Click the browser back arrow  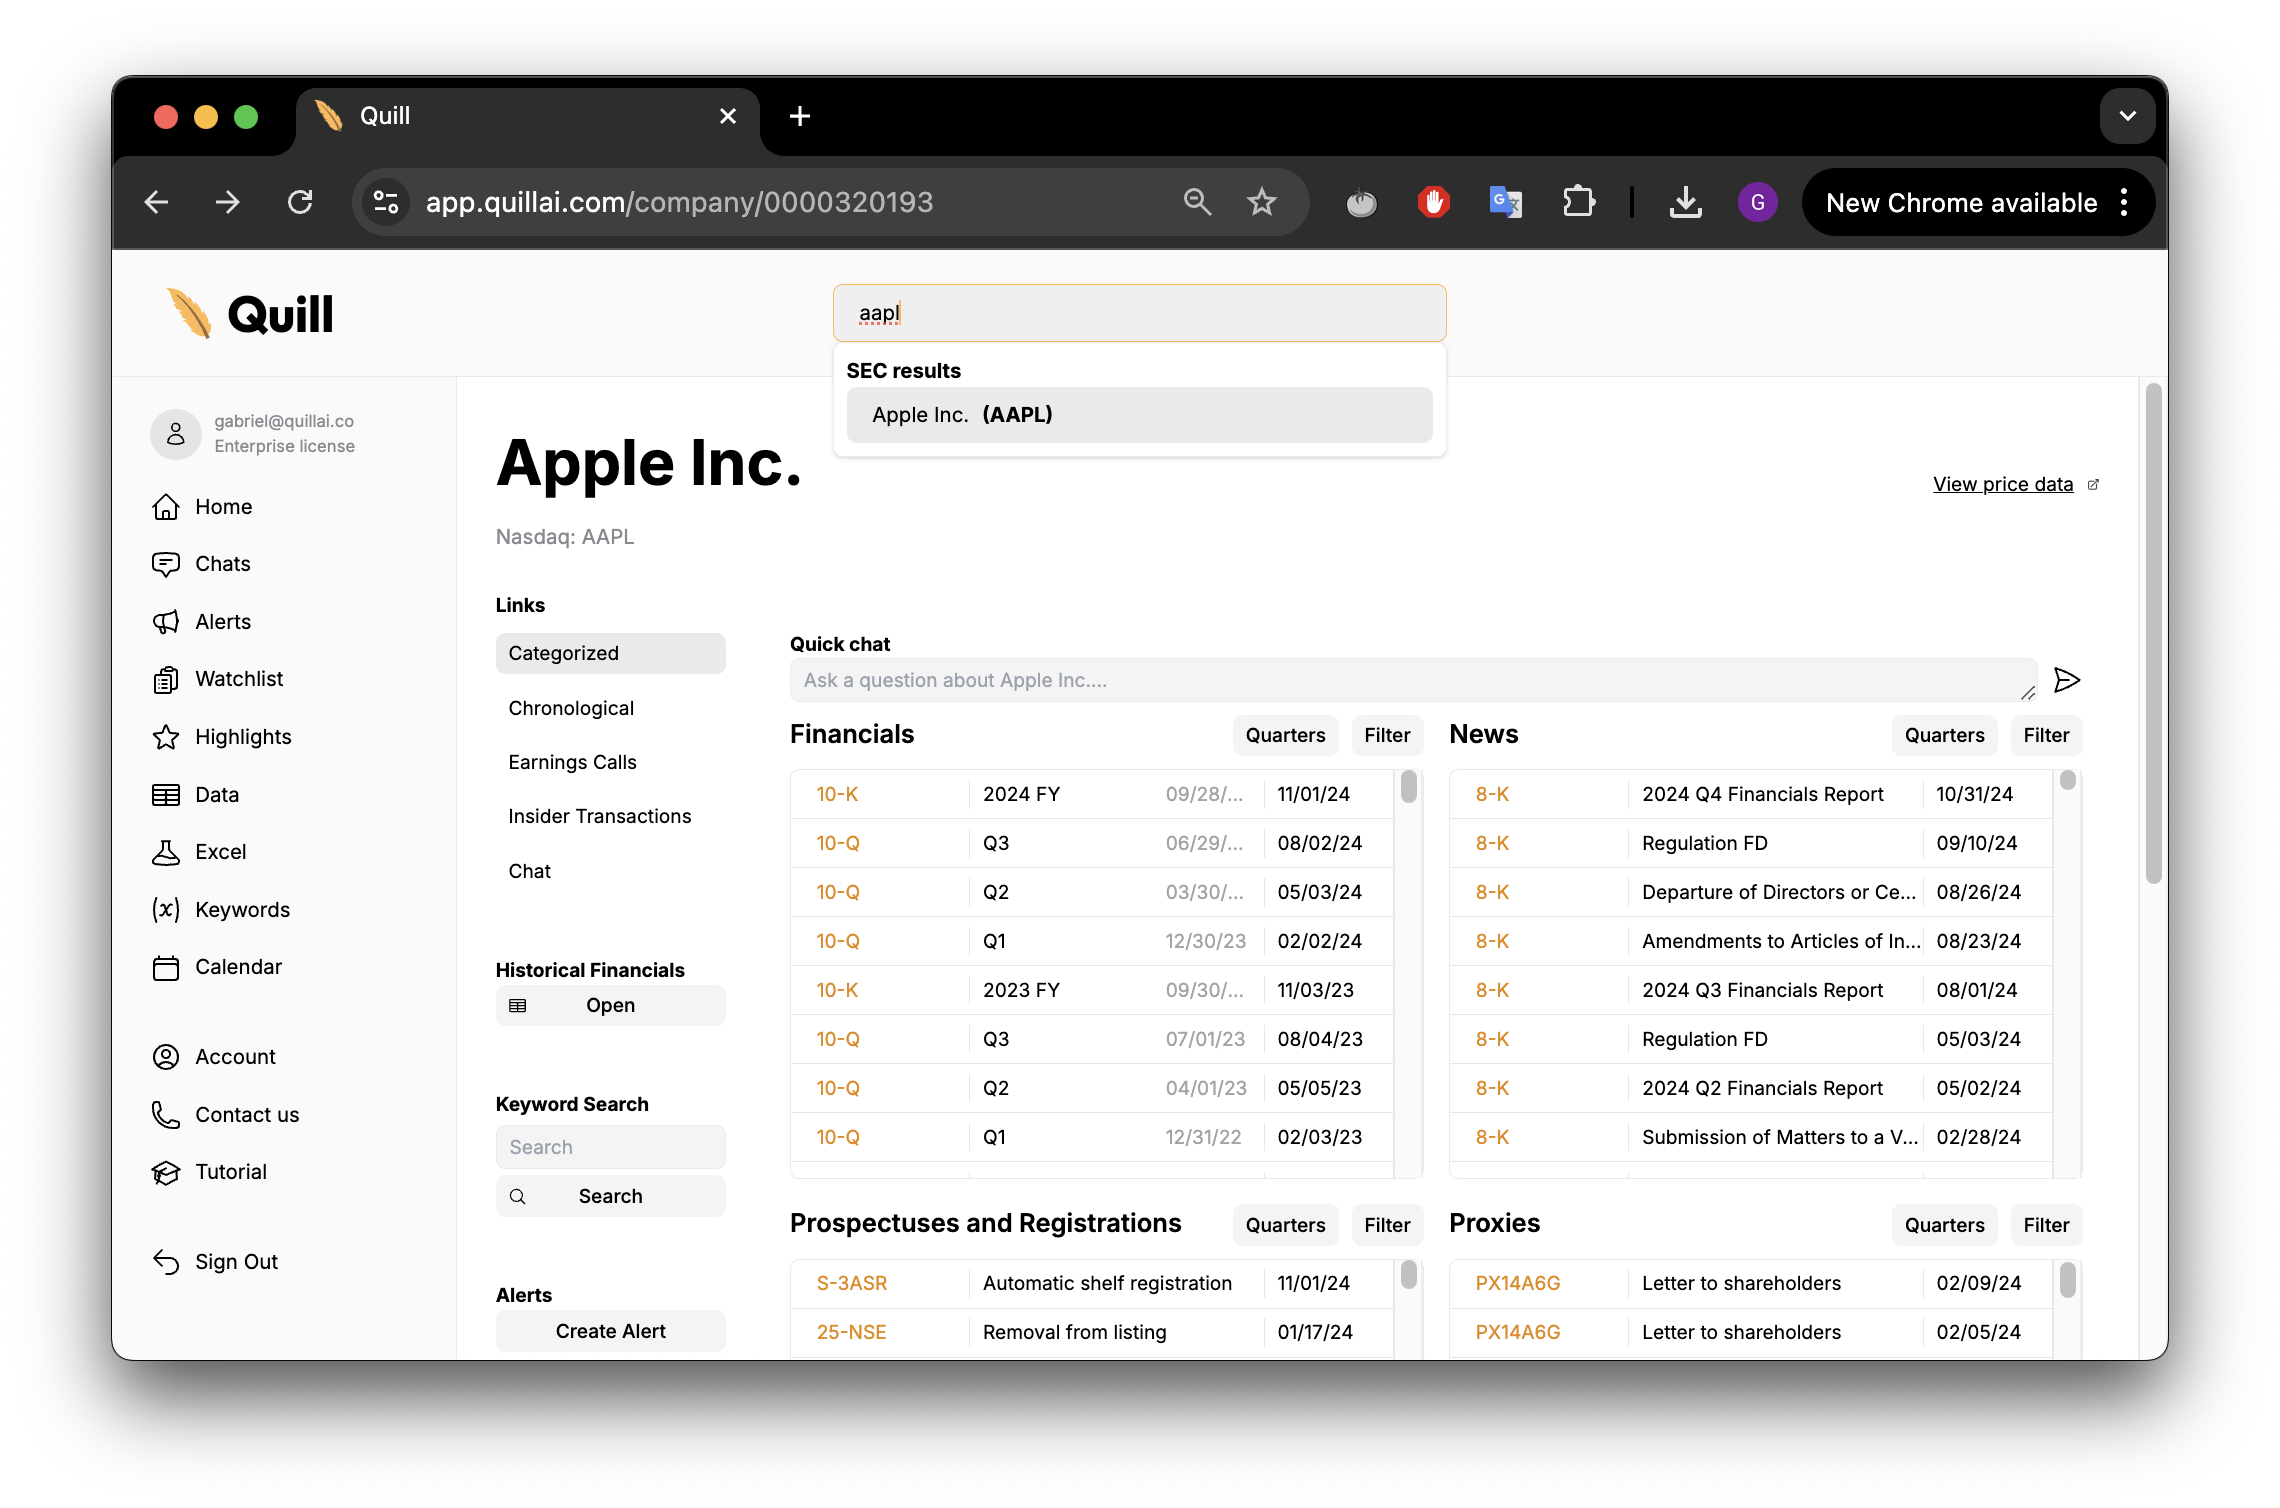pos(157,203)
